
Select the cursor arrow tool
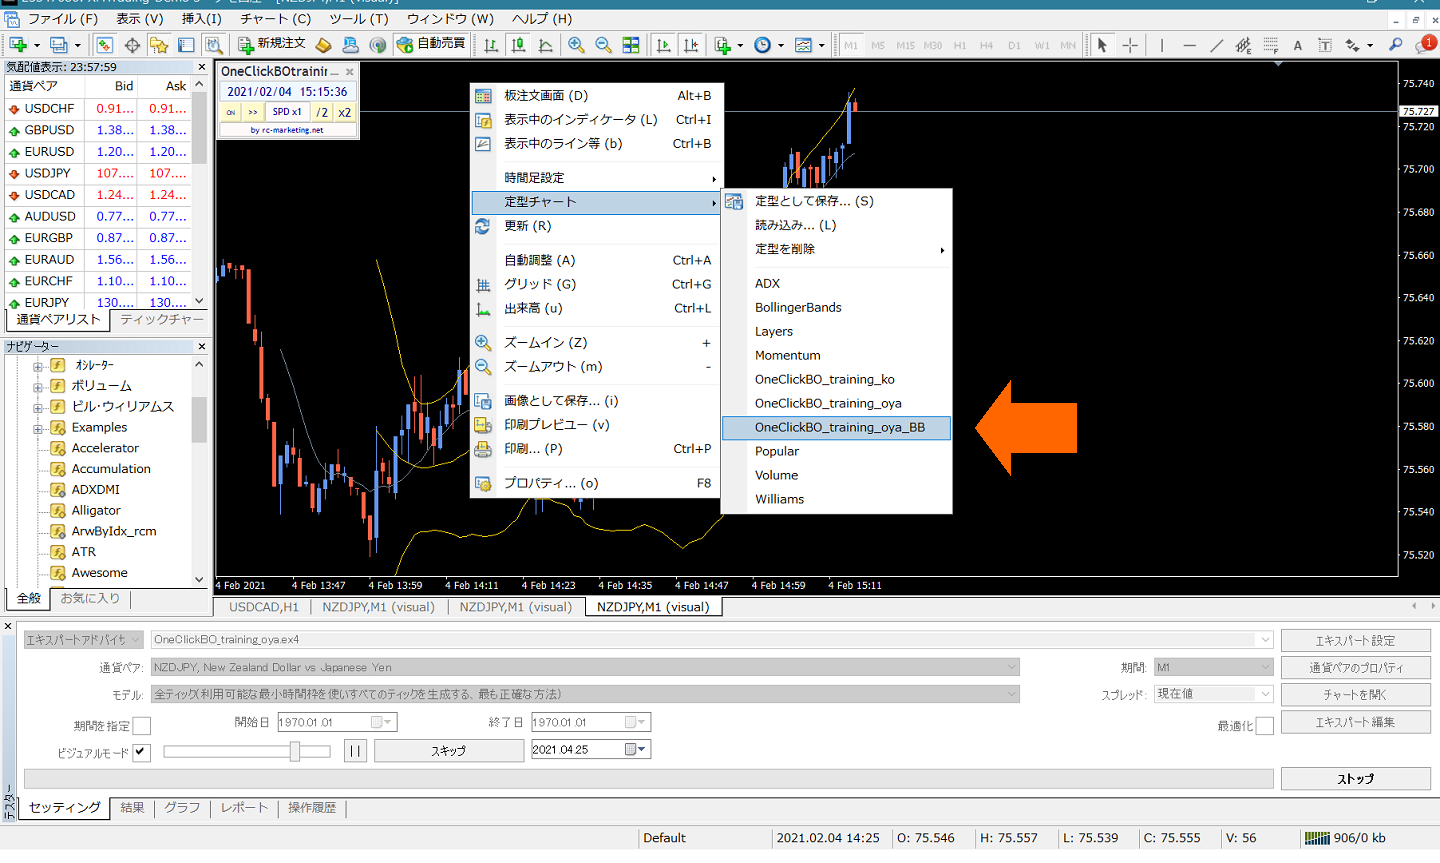click(x=1102, y=45)
